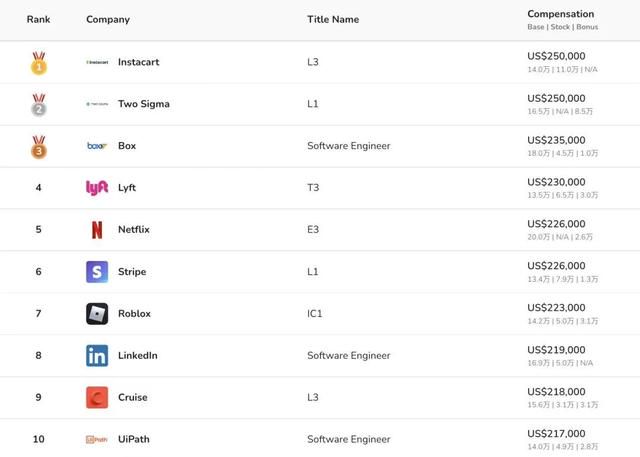Click the US$235,000 compensation value
This screenshot has height=457, width=640.
click(x=556, y=140)
